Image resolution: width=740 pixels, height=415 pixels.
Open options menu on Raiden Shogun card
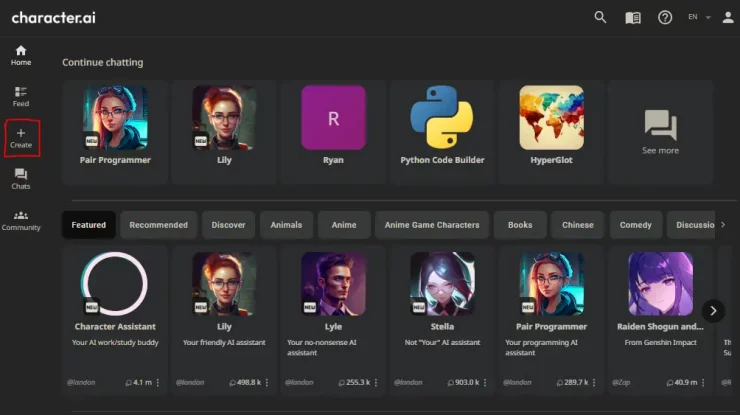coord(703,382)
